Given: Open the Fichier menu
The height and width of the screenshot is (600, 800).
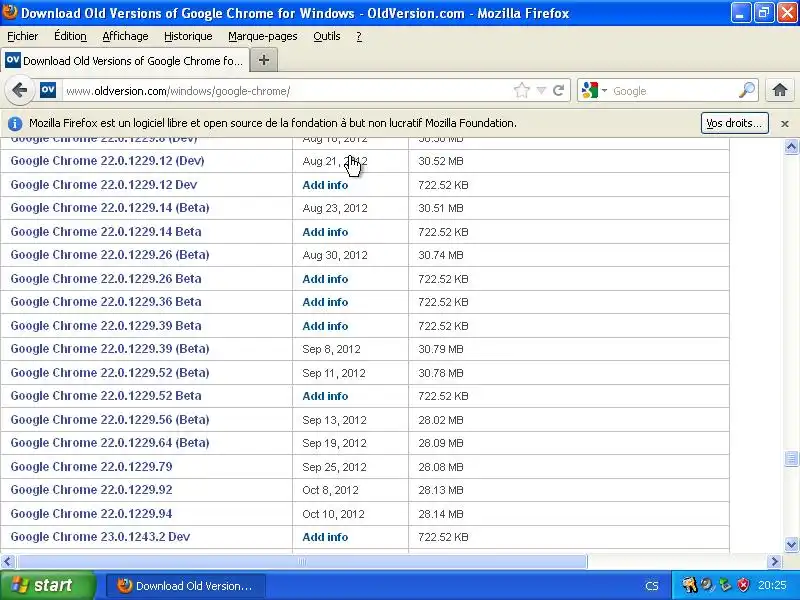Looking at the screenshot, I should [x=22, y=36].
